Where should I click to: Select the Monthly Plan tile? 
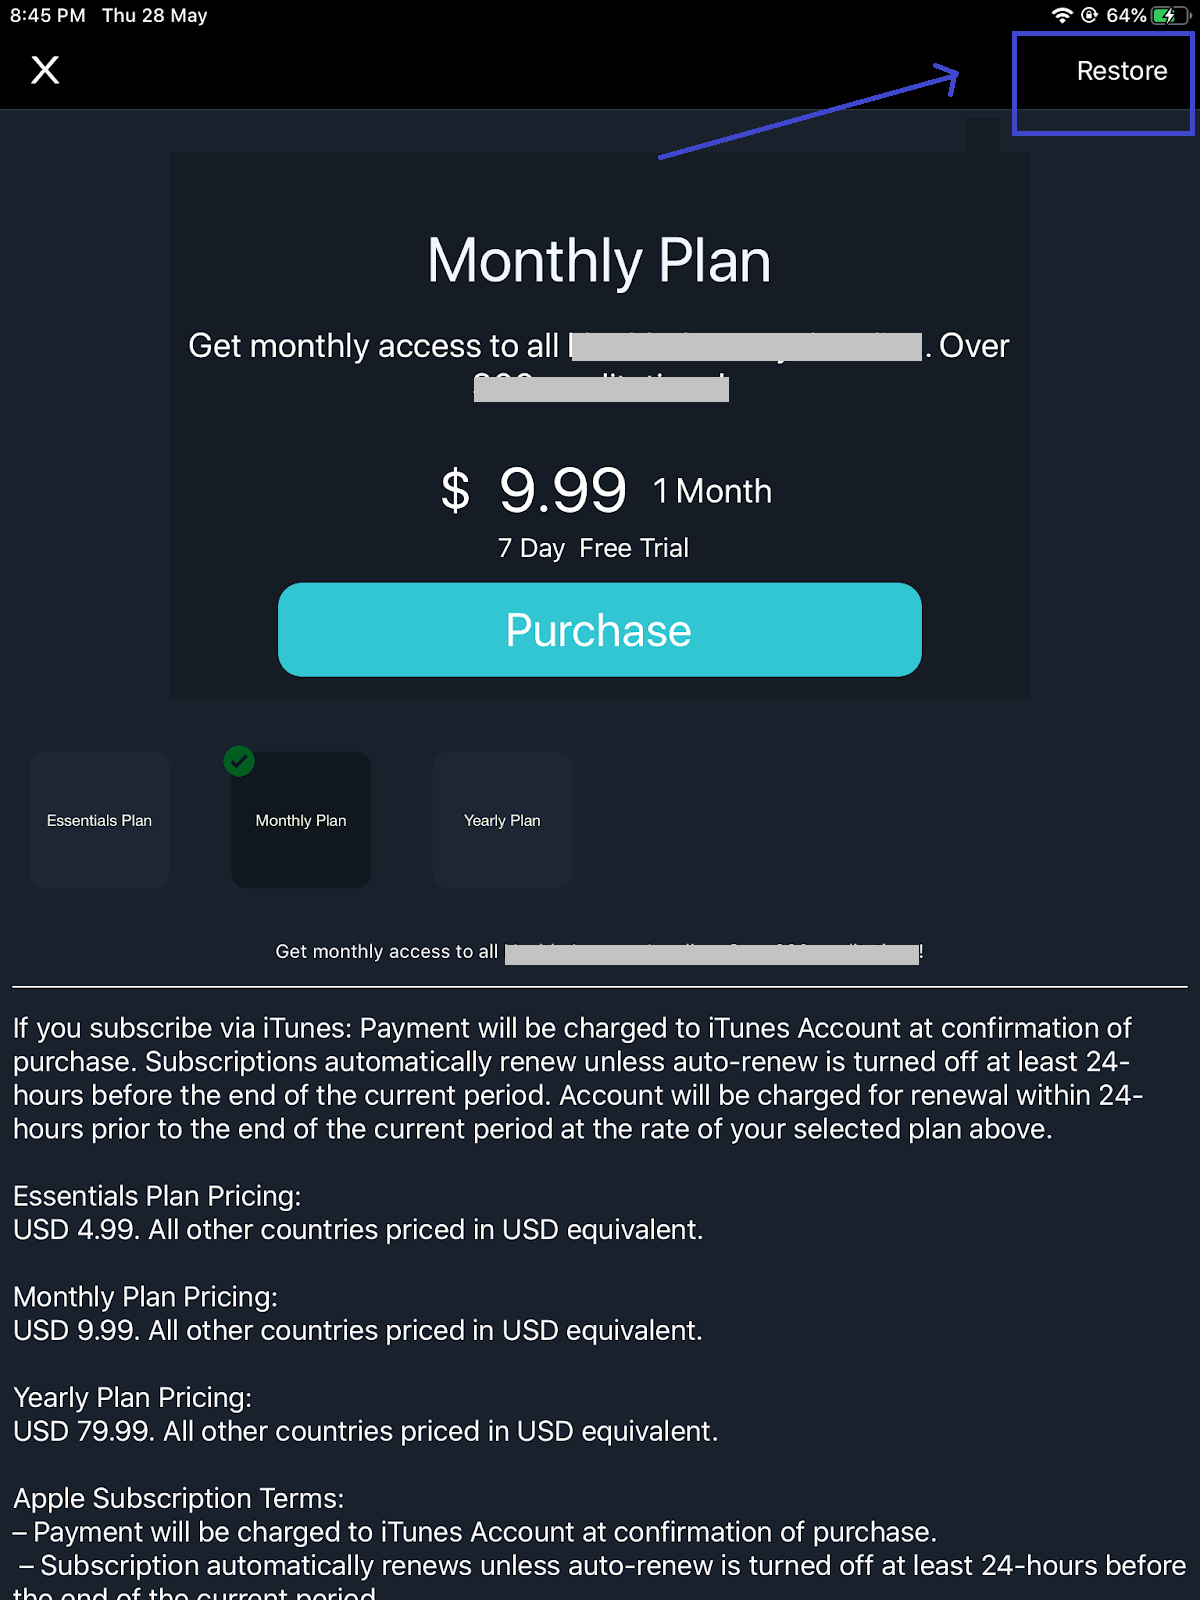pyautogui.click(x=301, y=820)
